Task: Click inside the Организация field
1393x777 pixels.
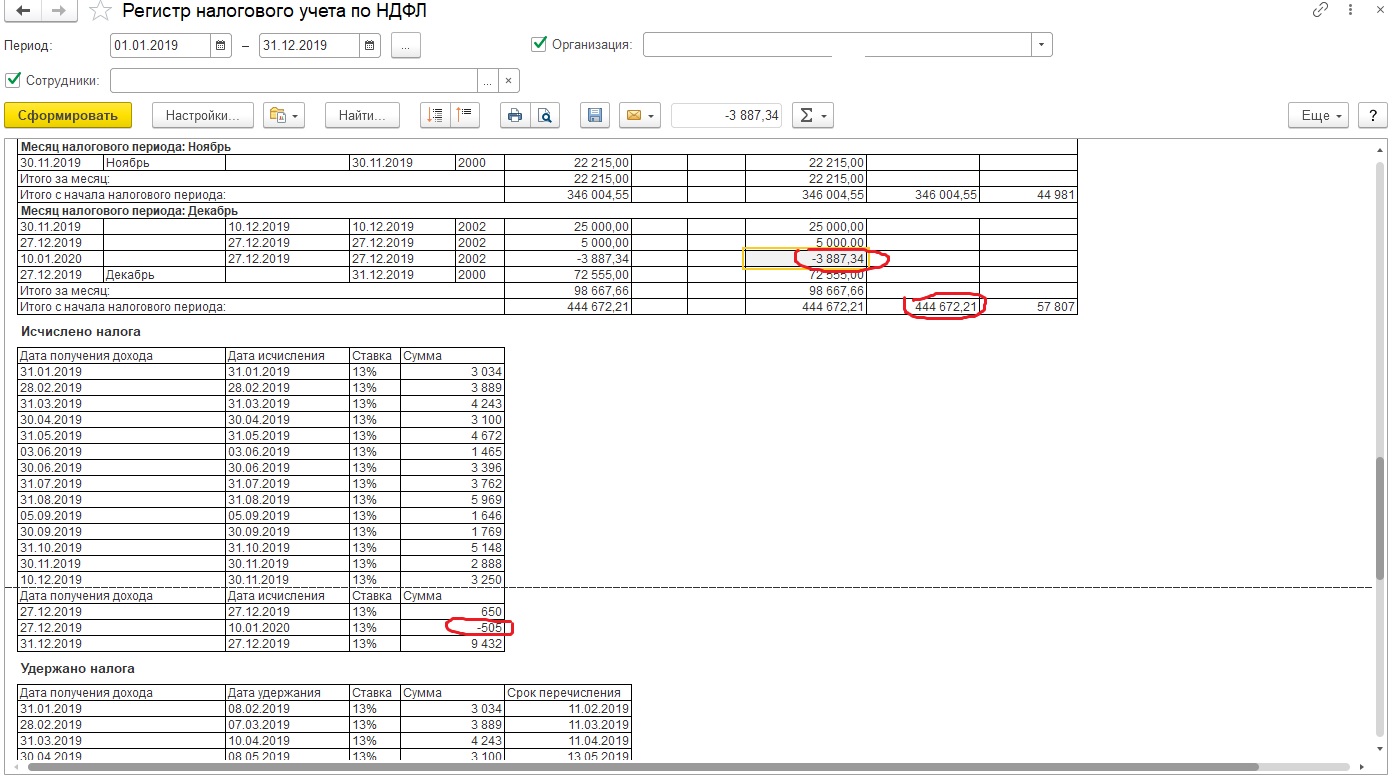Action: click(x=837, y=45)
